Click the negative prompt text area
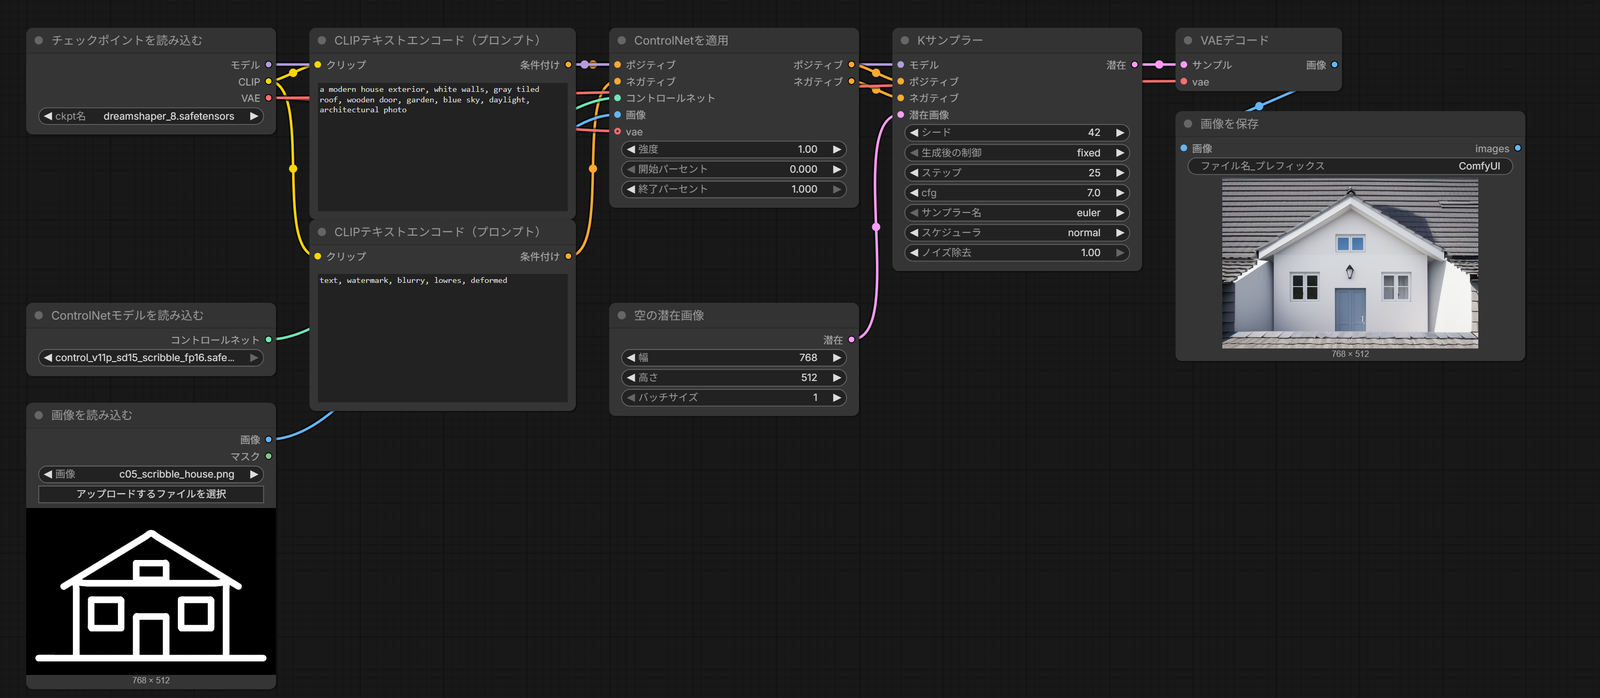Image resolution: width=1600 pixels, height=698 pixels. click(x=443, y=338)
